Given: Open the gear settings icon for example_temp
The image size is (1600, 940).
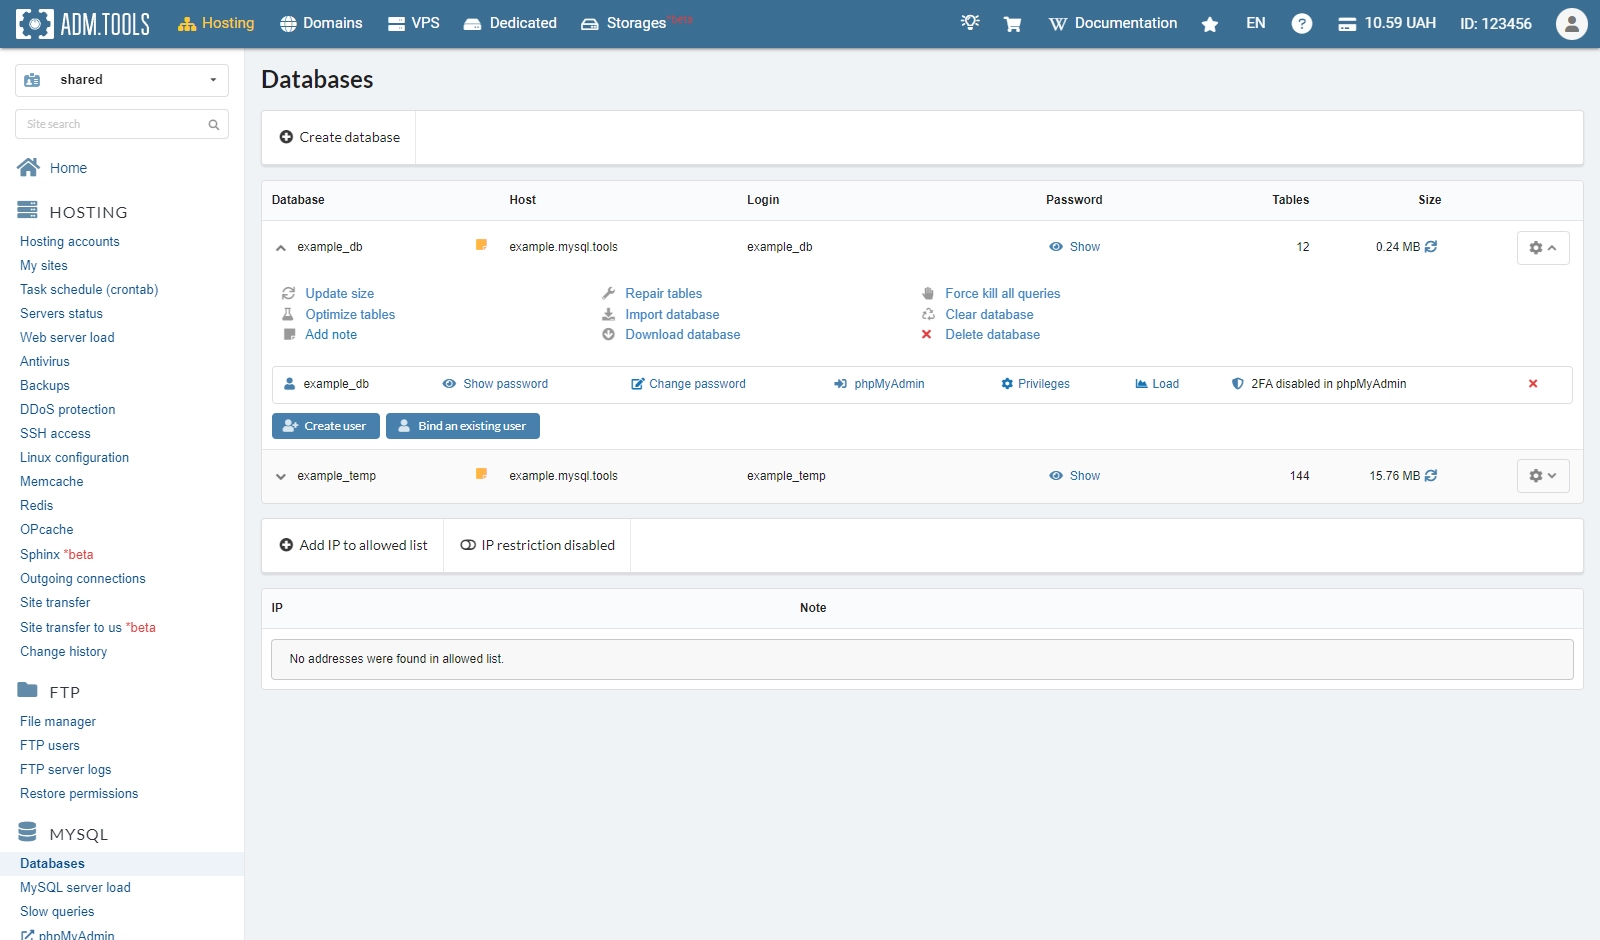Looking at the screenshot, I should pyautogui.click(x=1536, y=476).
